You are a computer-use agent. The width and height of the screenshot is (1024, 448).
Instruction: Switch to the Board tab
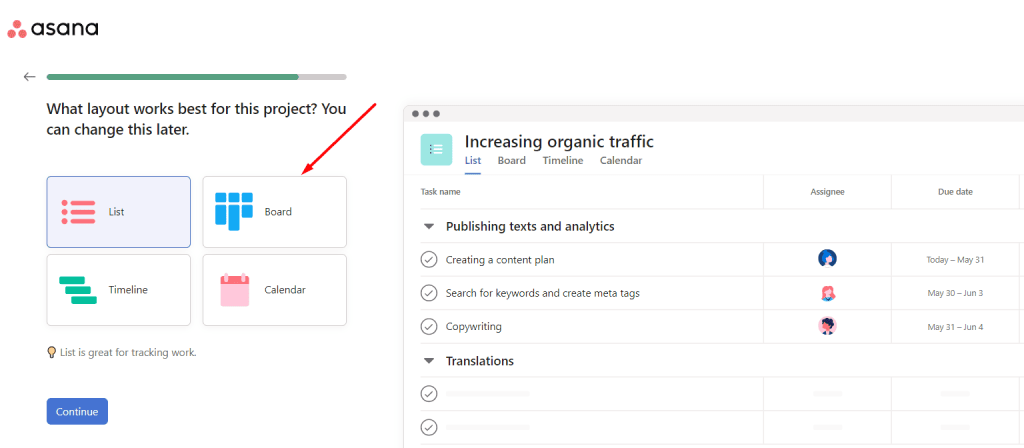click(511, 160)
